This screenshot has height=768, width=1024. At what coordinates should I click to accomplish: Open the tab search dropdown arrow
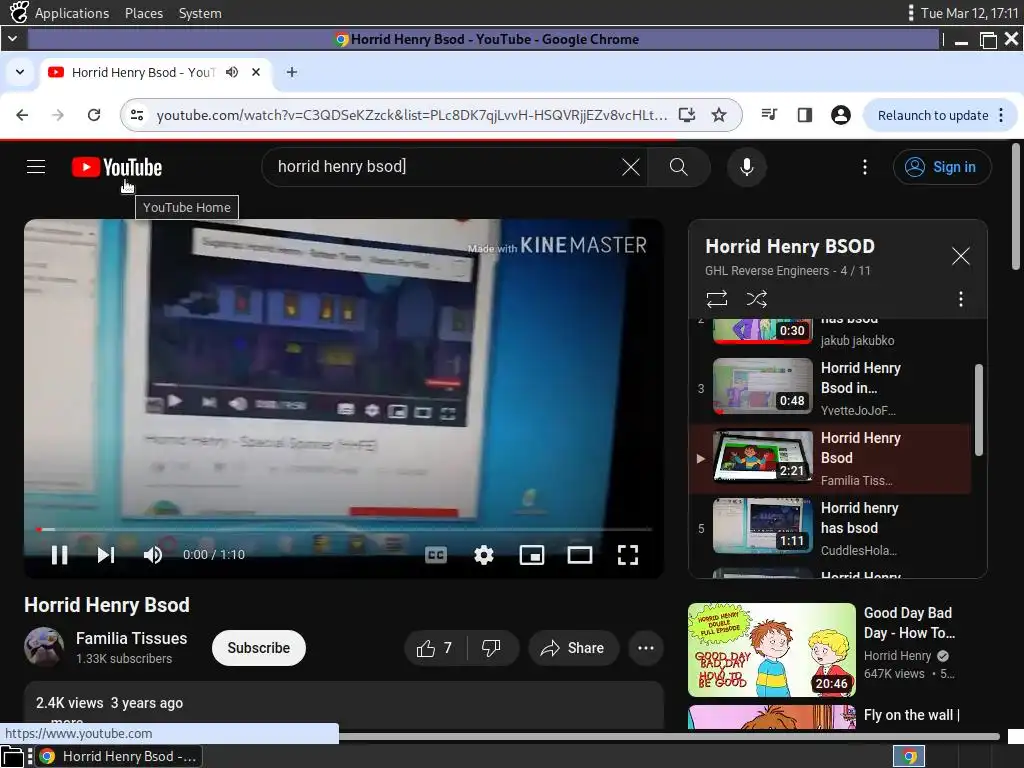(20, 72)
